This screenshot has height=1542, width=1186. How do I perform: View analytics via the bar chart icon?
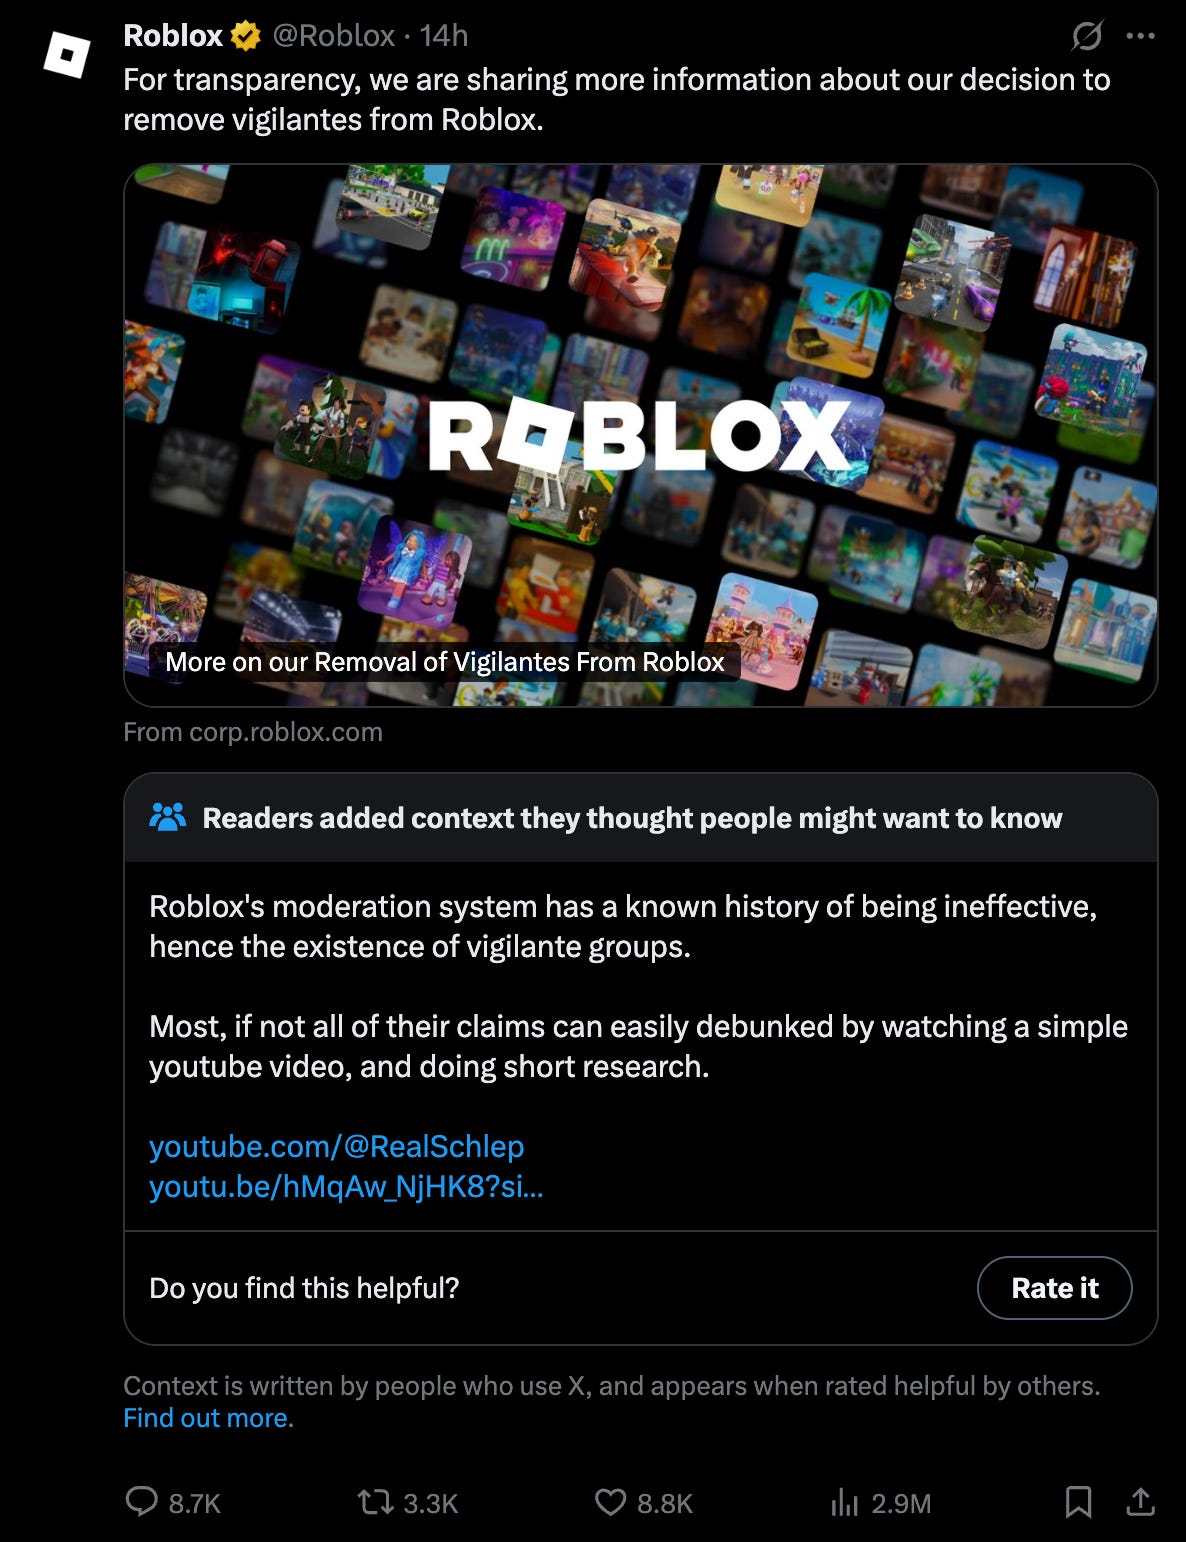tap(845, 1502)
